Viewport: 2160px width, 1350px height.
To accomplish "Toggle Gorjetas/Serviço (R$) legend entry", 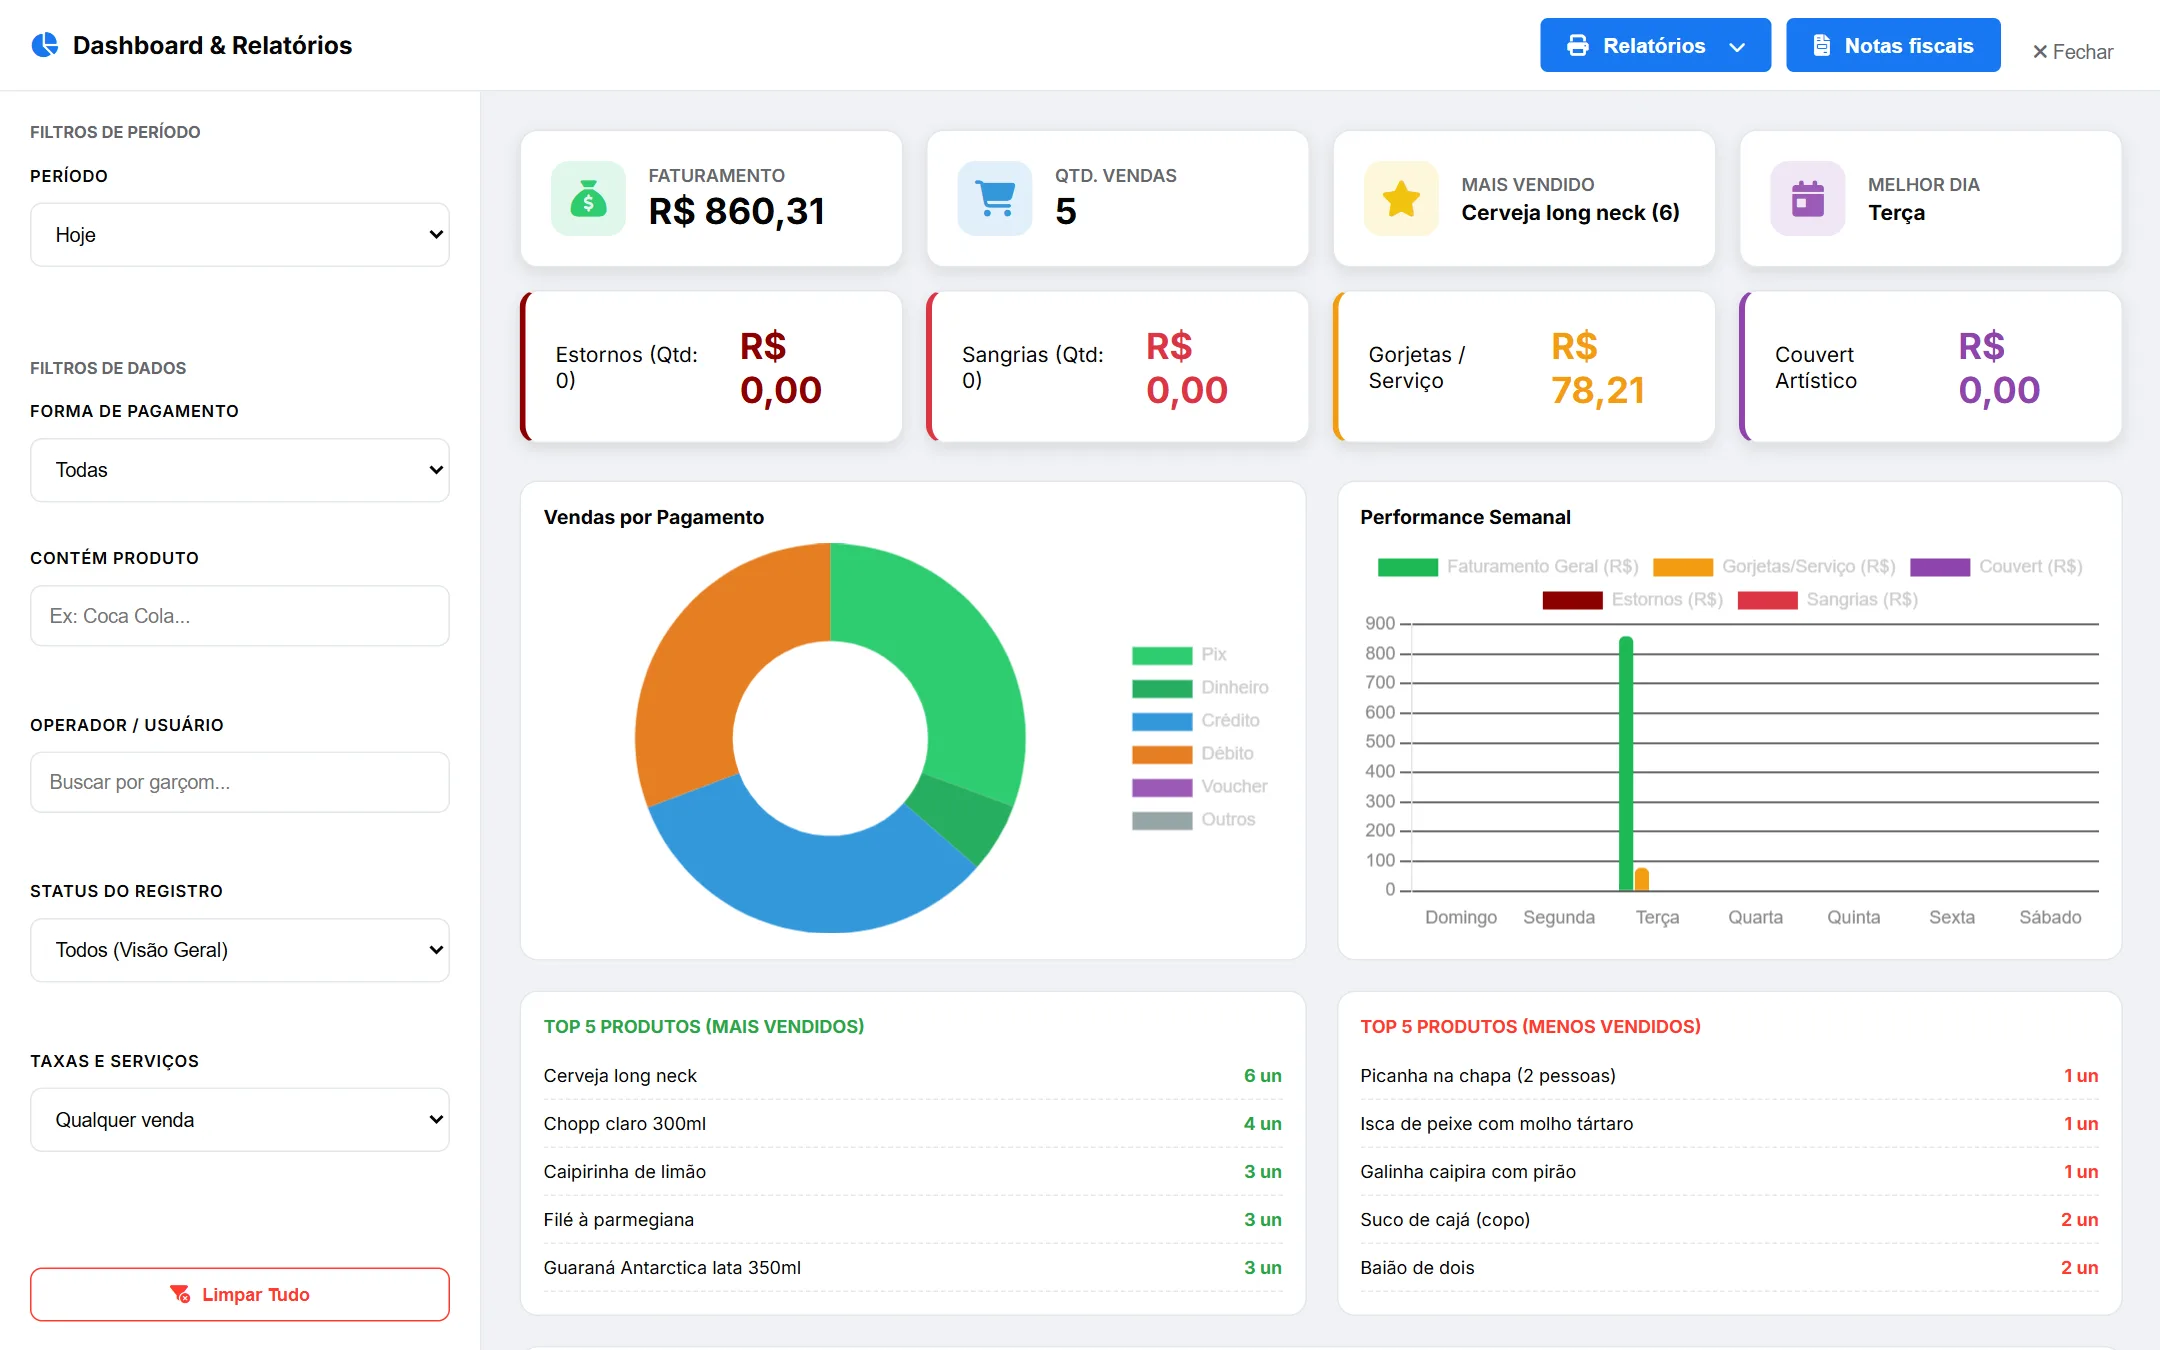I will [x=1774, y=567].
